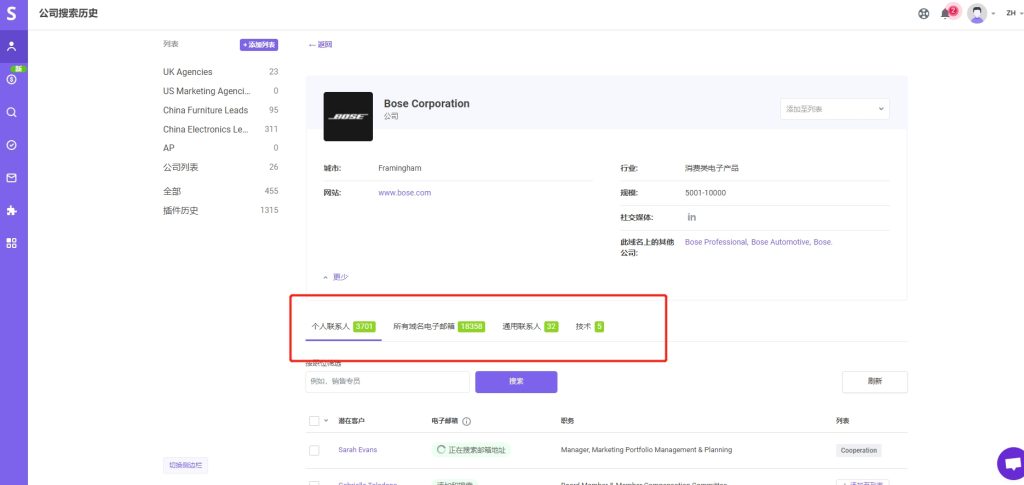Click the 切换侧边栏 button
The image size is (1024, 485).
pyautogui.click(x=185, y=465)
